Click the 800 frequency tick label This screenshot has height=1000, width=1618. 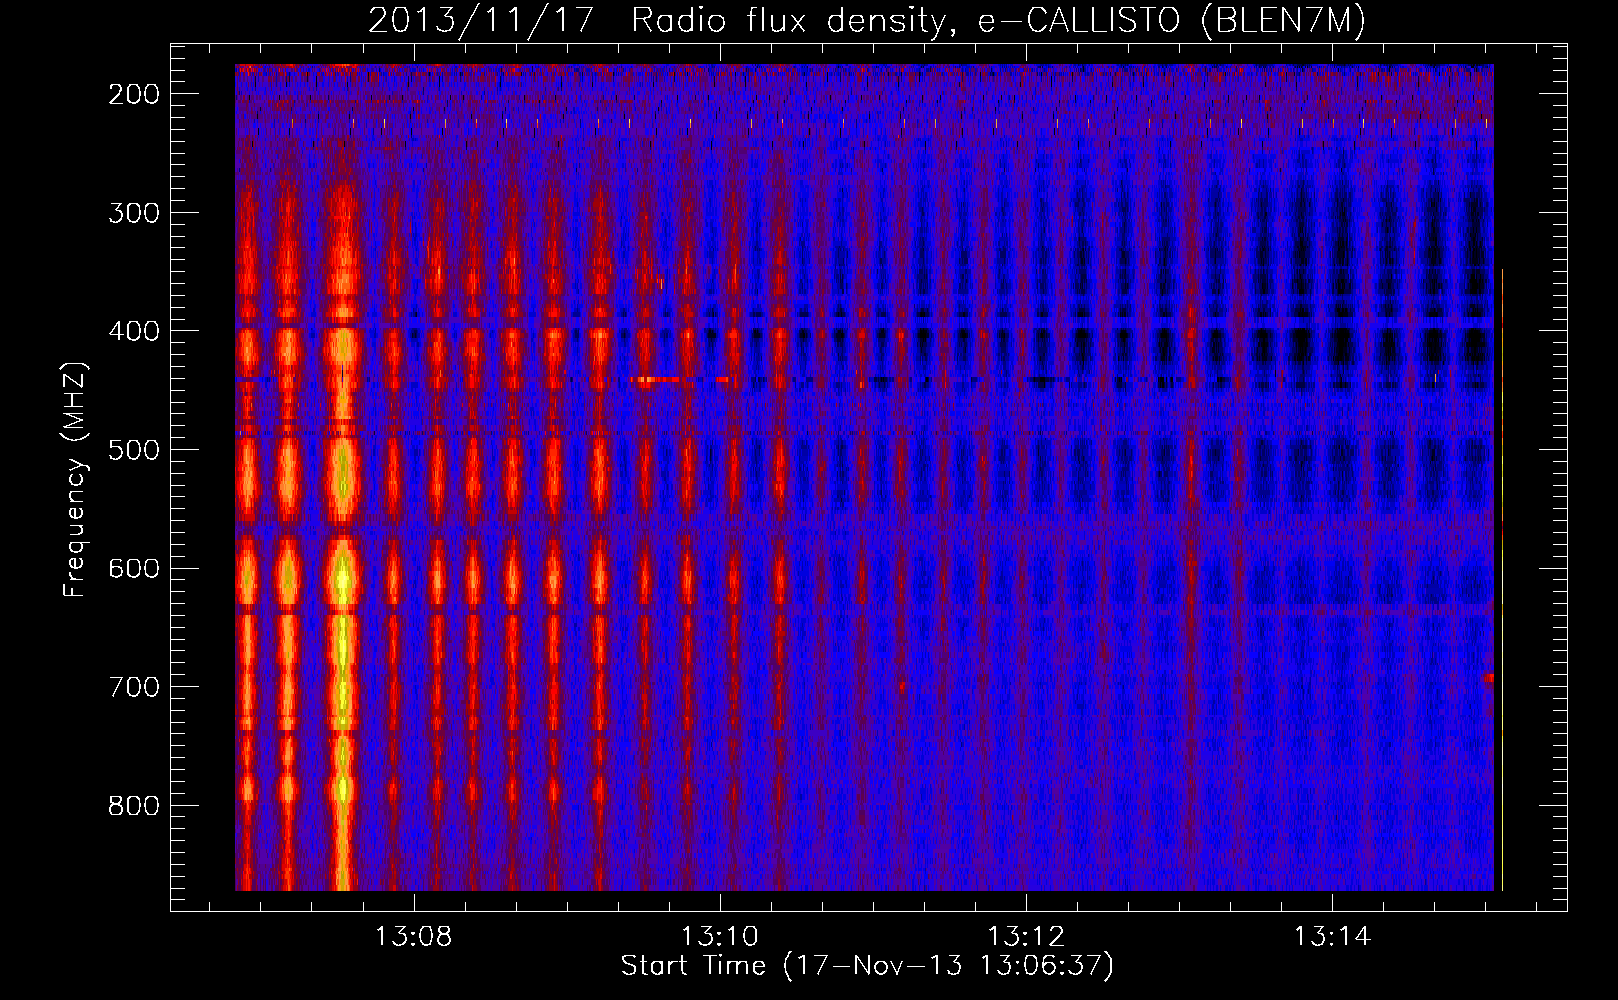pos(133,806)
